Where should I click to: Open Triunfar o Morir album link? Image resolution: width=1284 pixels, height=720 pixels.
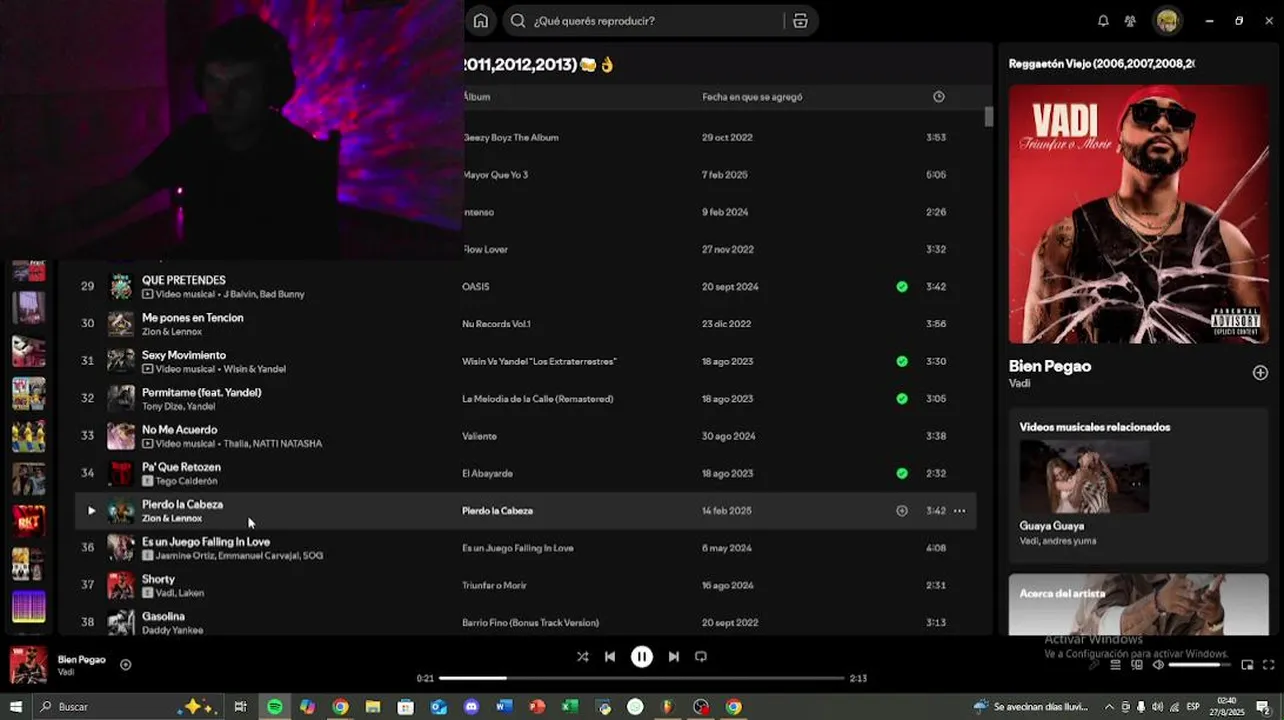(494, 585)
